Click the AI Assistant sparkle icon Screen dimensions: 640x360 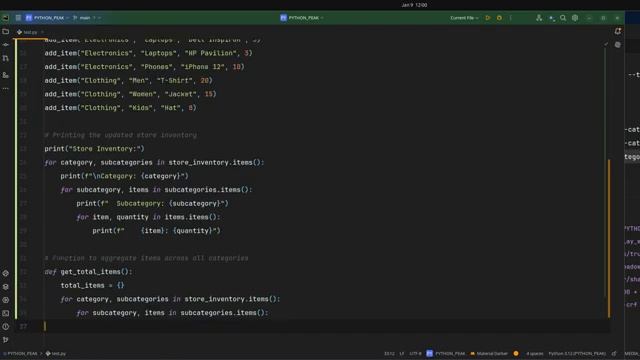tap(552, 18)
